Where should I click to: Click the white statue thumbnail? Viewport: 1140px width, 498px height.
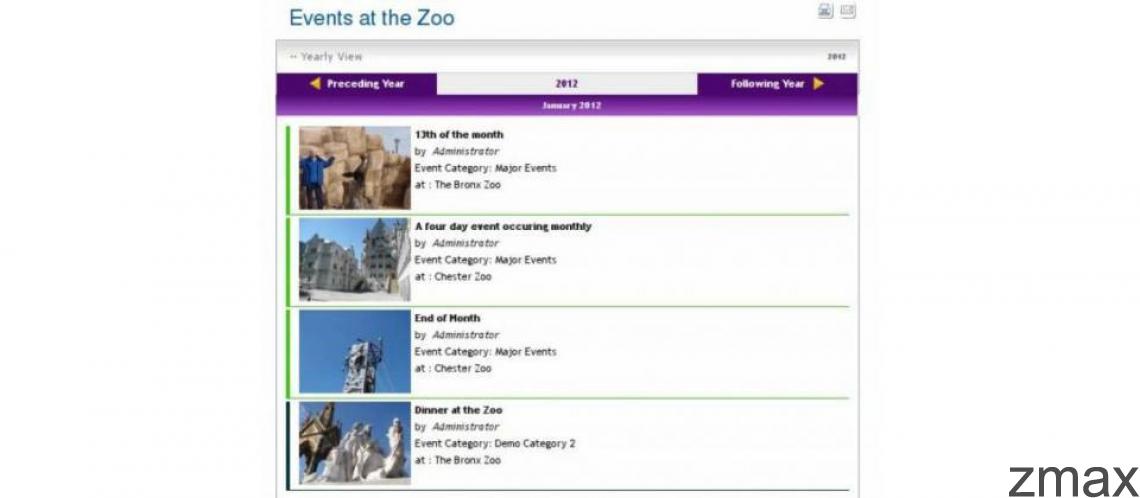tap(354, 443)
